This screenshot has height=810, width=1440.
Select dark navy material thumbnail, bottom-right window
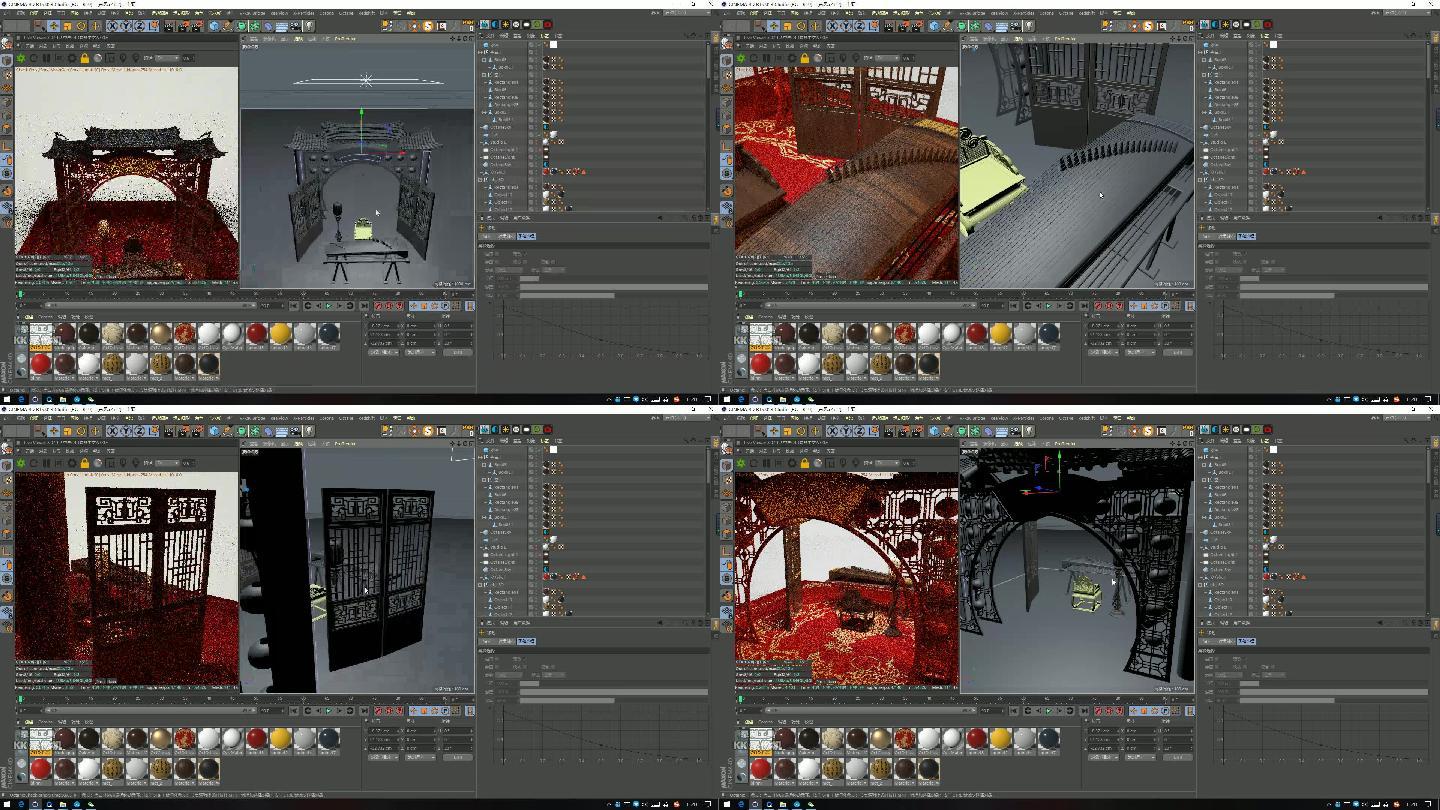(1049, 738)
